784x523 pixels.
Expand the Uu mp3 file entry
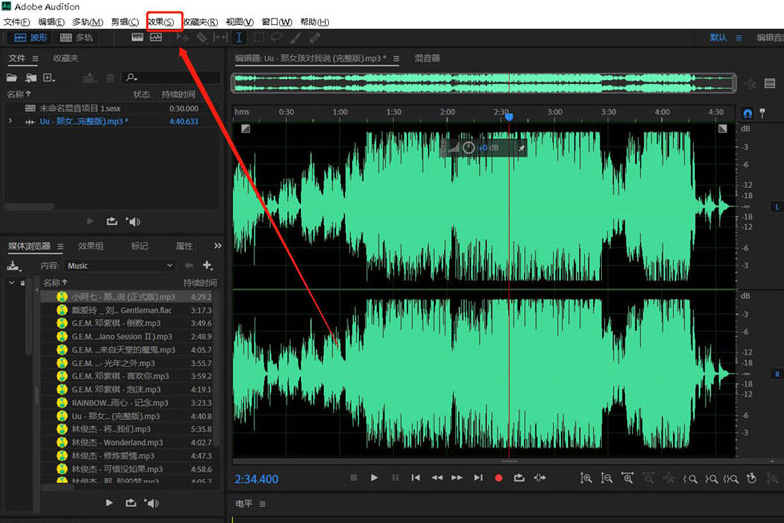(10, 121)
